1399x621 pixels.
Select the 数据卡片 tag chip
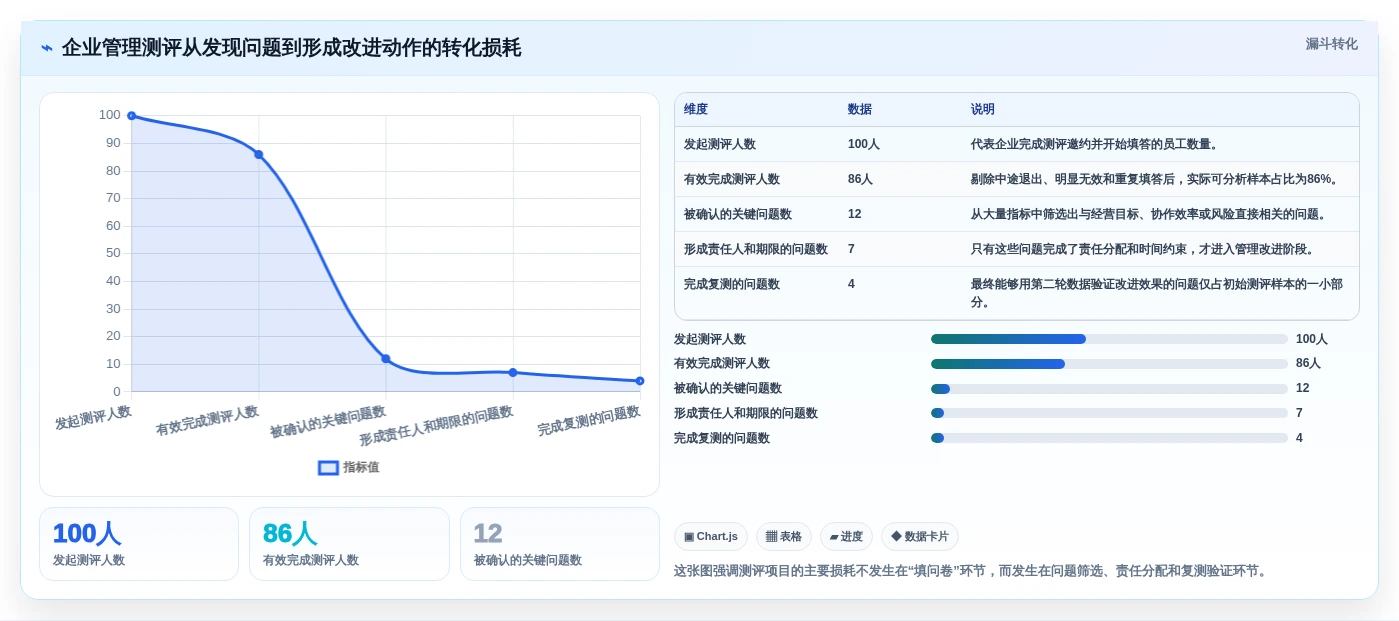click(920, 537)
